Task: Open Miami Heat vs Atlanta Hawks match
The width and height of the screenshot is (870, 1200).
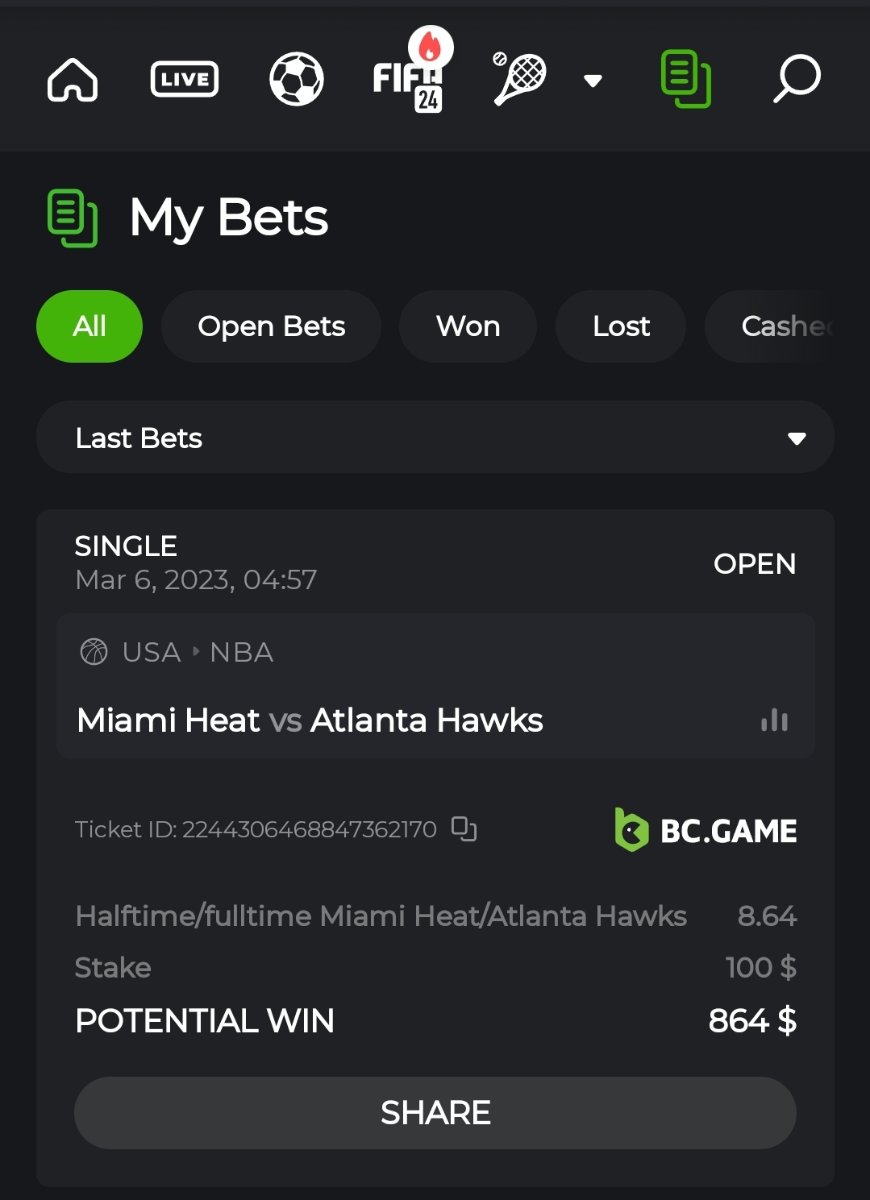Action: pyautogui.click(x=310, y=720)
